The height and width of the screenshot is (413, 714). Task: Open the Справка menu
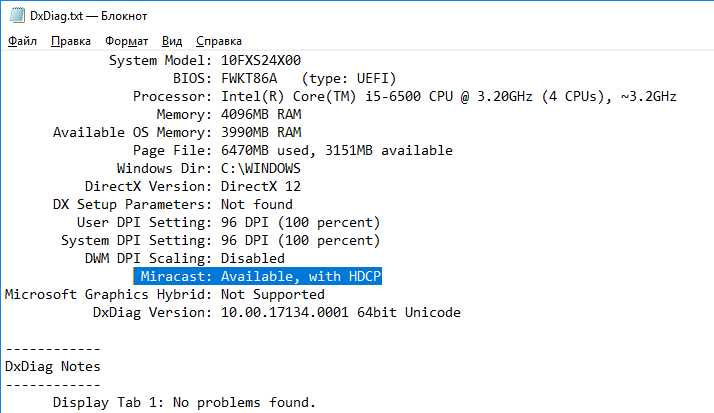[x=219, y=41]
